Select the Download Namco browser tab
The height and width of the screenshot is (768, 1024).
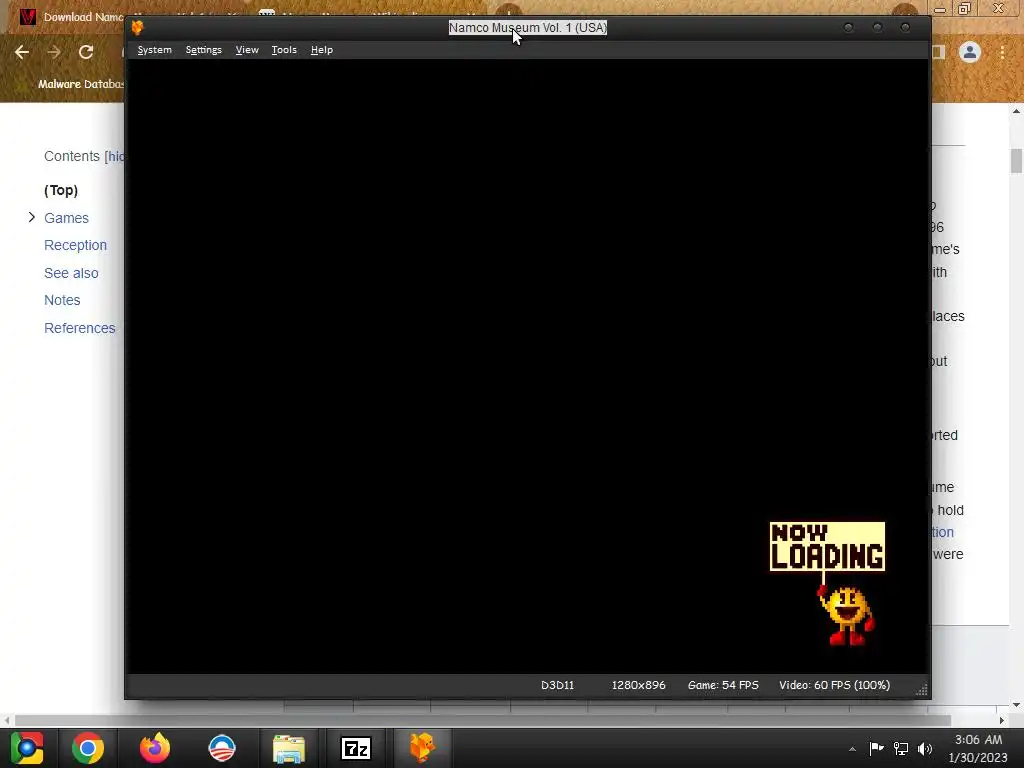pyautogui.click(x=72, y=17)
